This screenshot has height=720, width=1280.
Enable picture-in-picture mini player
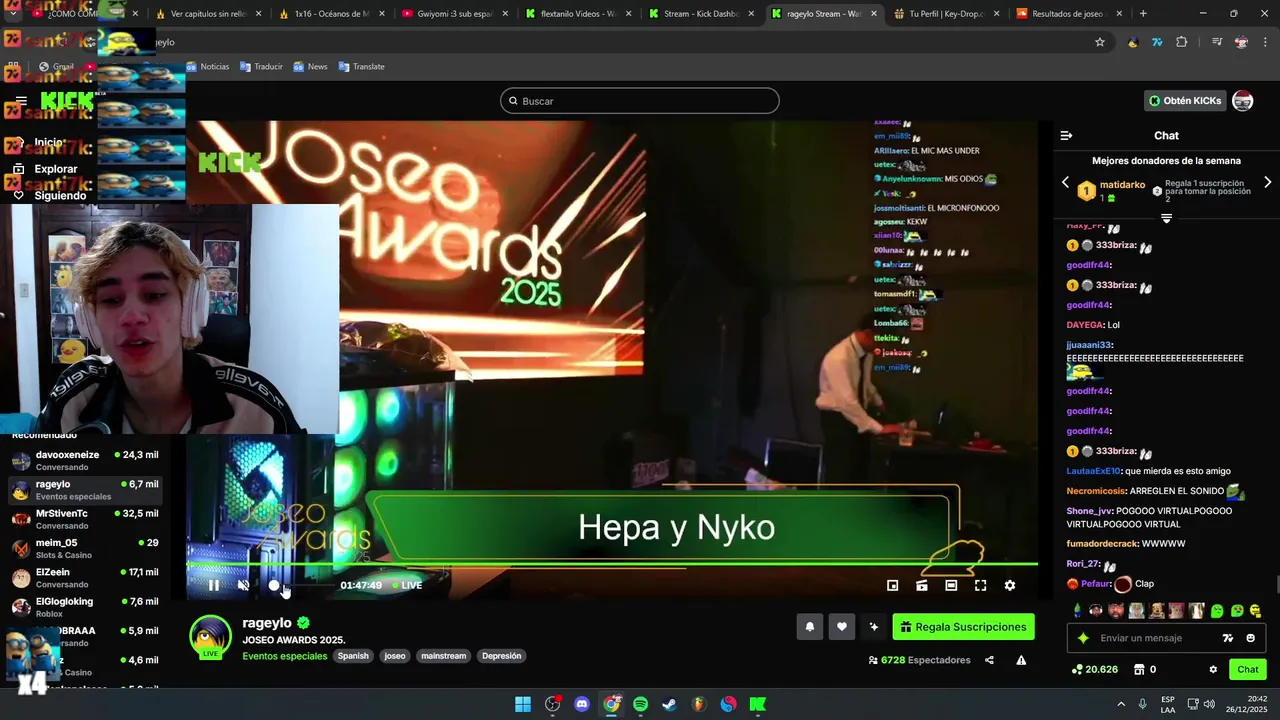[892, 585]
